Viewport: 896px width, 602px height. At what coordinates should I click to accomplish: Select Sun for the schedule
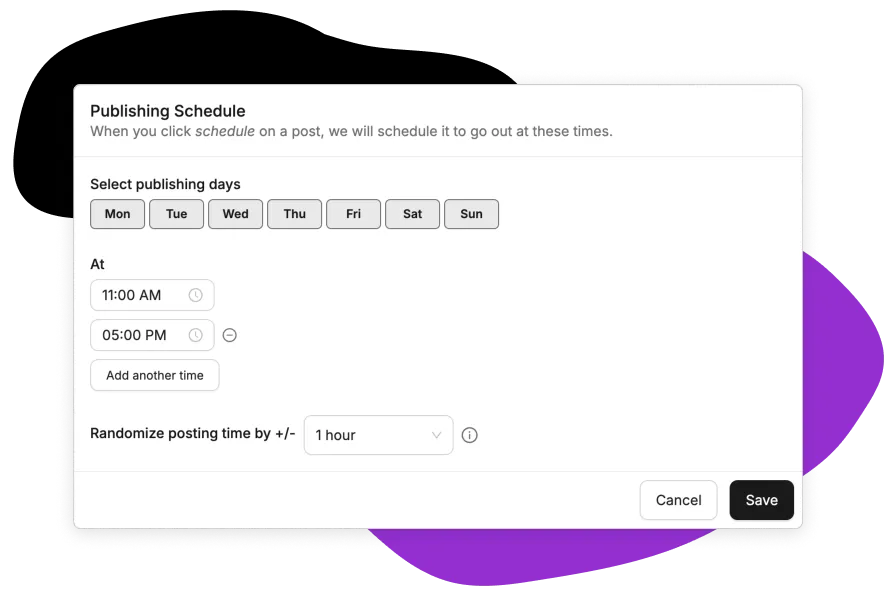pyautogui.click(x=471, y=213)
